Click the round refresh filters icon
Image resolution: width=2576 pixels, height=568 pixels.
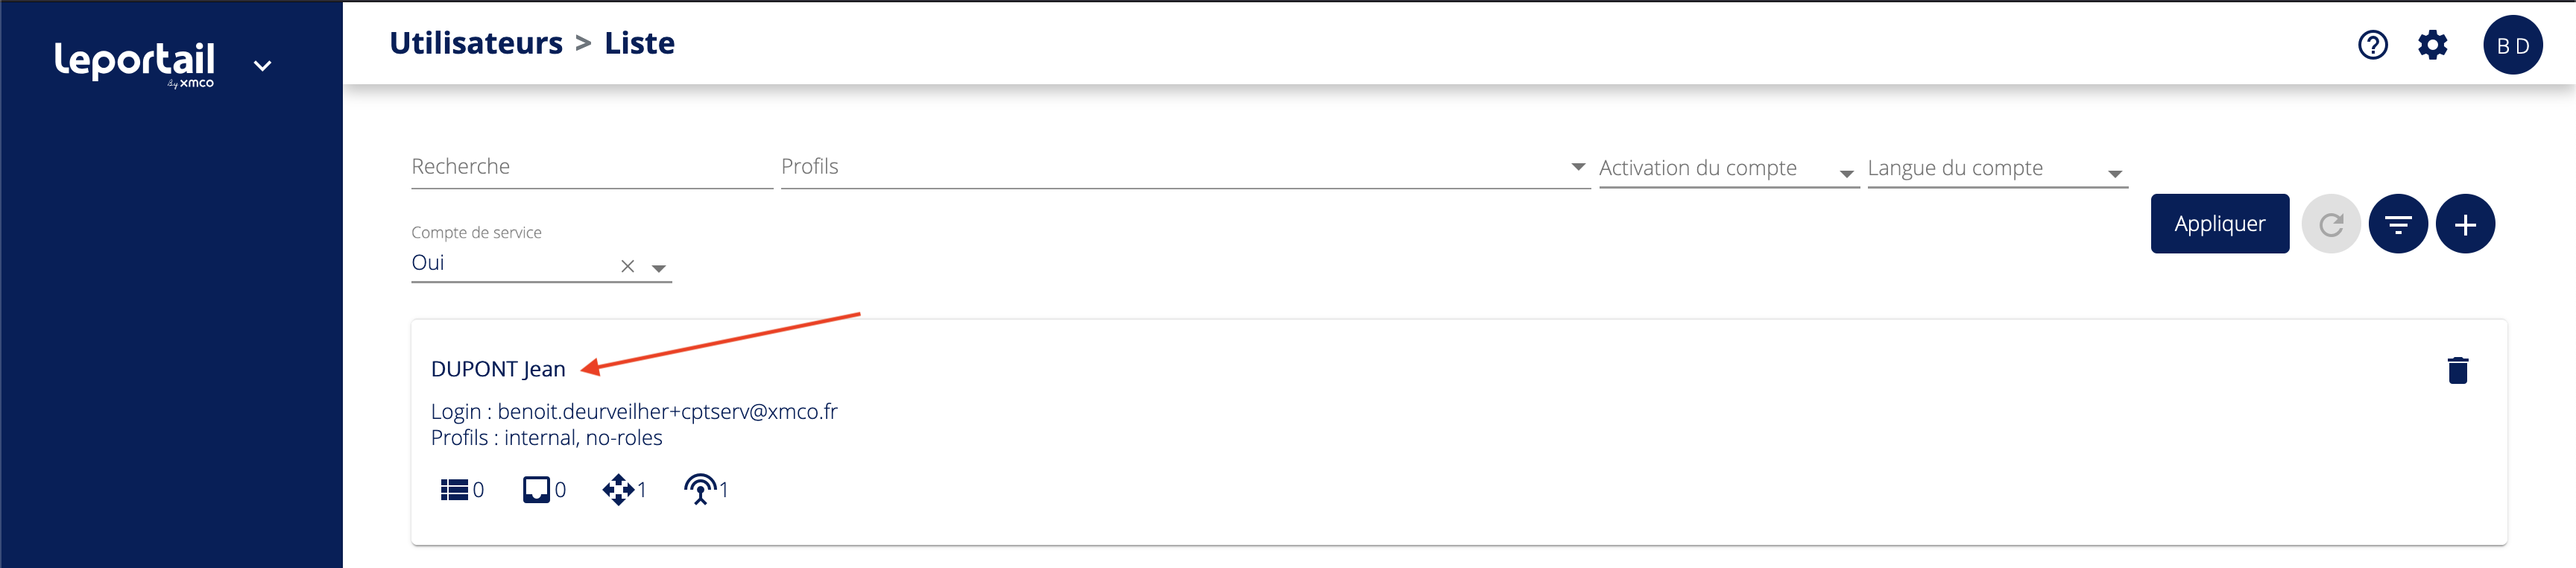point(2330,224)
